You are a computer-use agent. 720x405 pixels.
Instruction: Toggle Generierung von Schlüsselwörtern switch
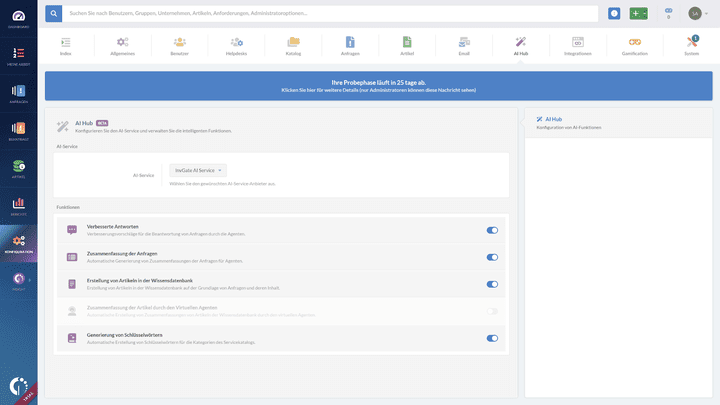(492, 338)
